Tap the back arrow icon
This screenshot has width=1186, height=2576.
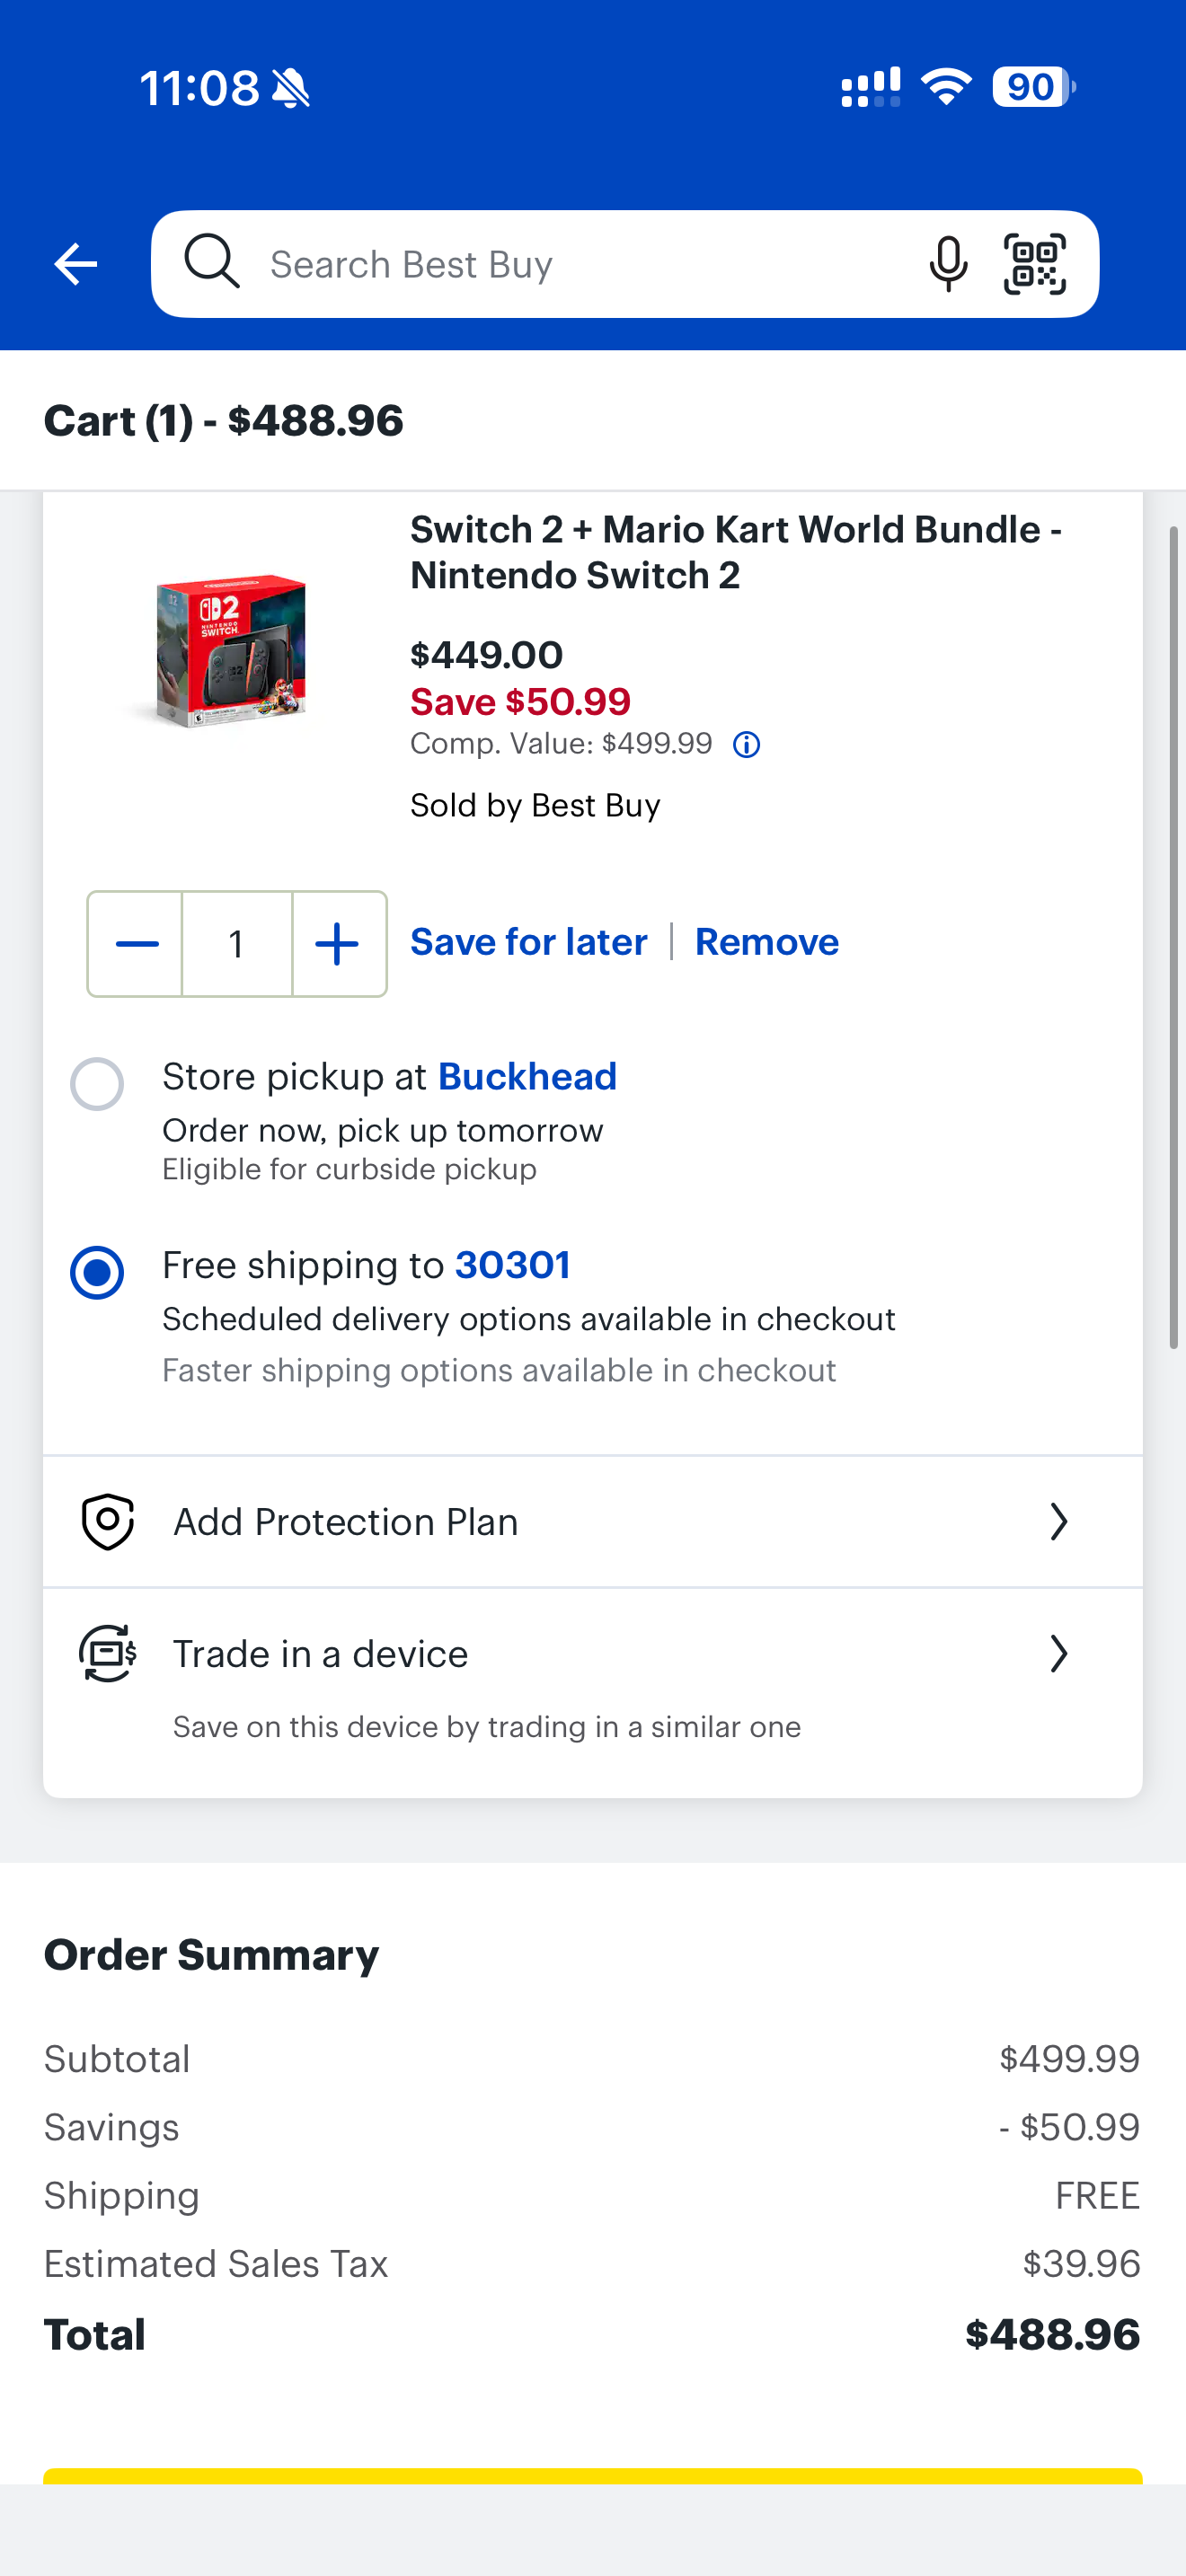pyautogui.click(x=75, y=264)
